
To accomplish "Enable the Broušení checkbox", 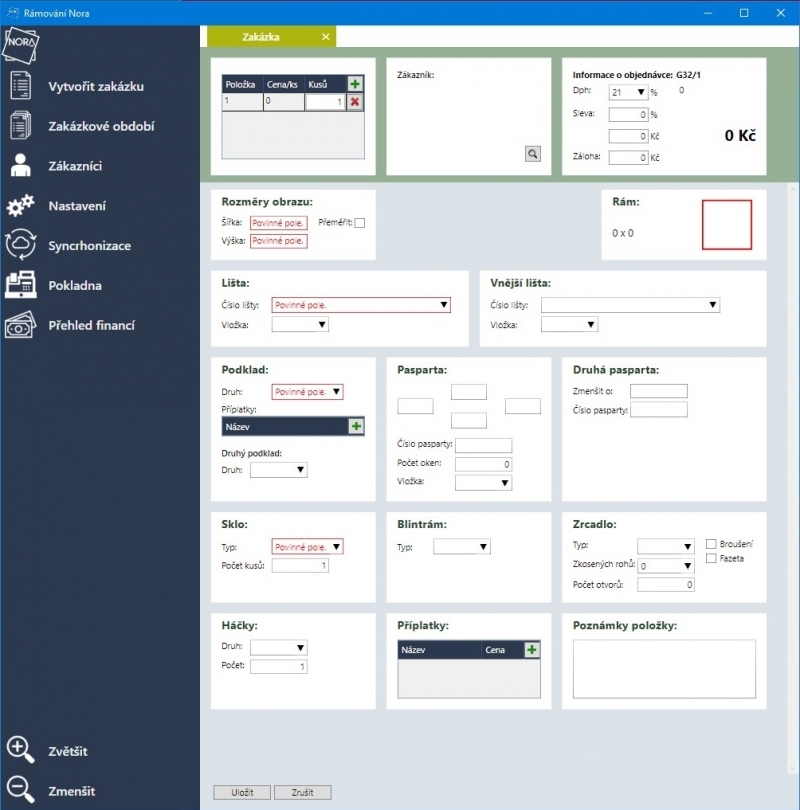I will 711,544.
